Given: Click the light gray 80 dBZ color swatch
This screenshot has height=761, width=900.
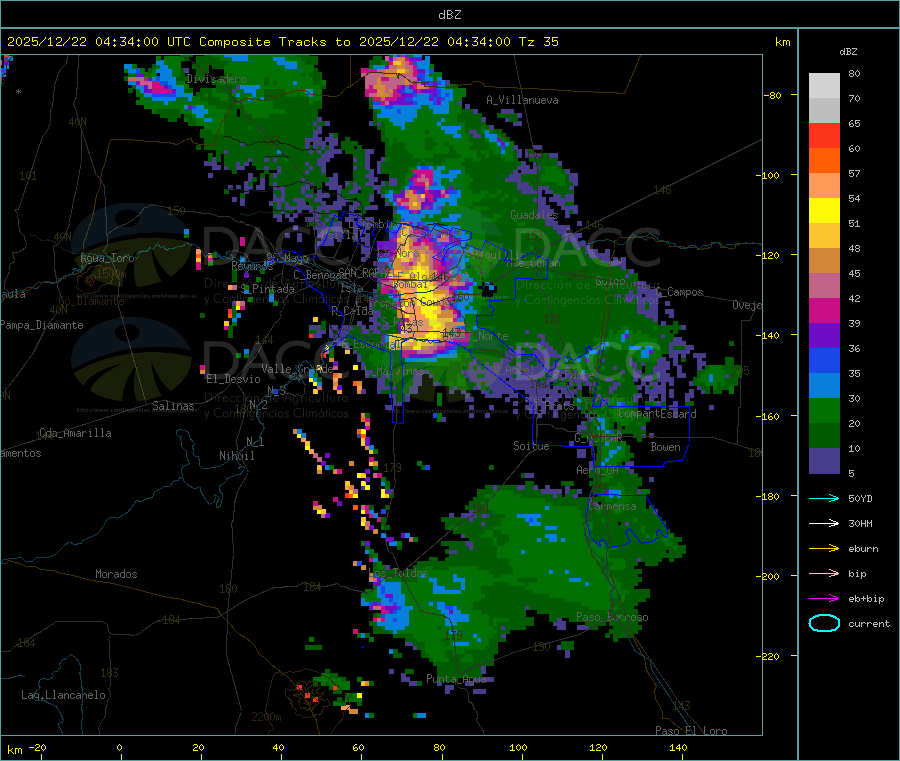Looking at the screenshot, I should 824,86.
